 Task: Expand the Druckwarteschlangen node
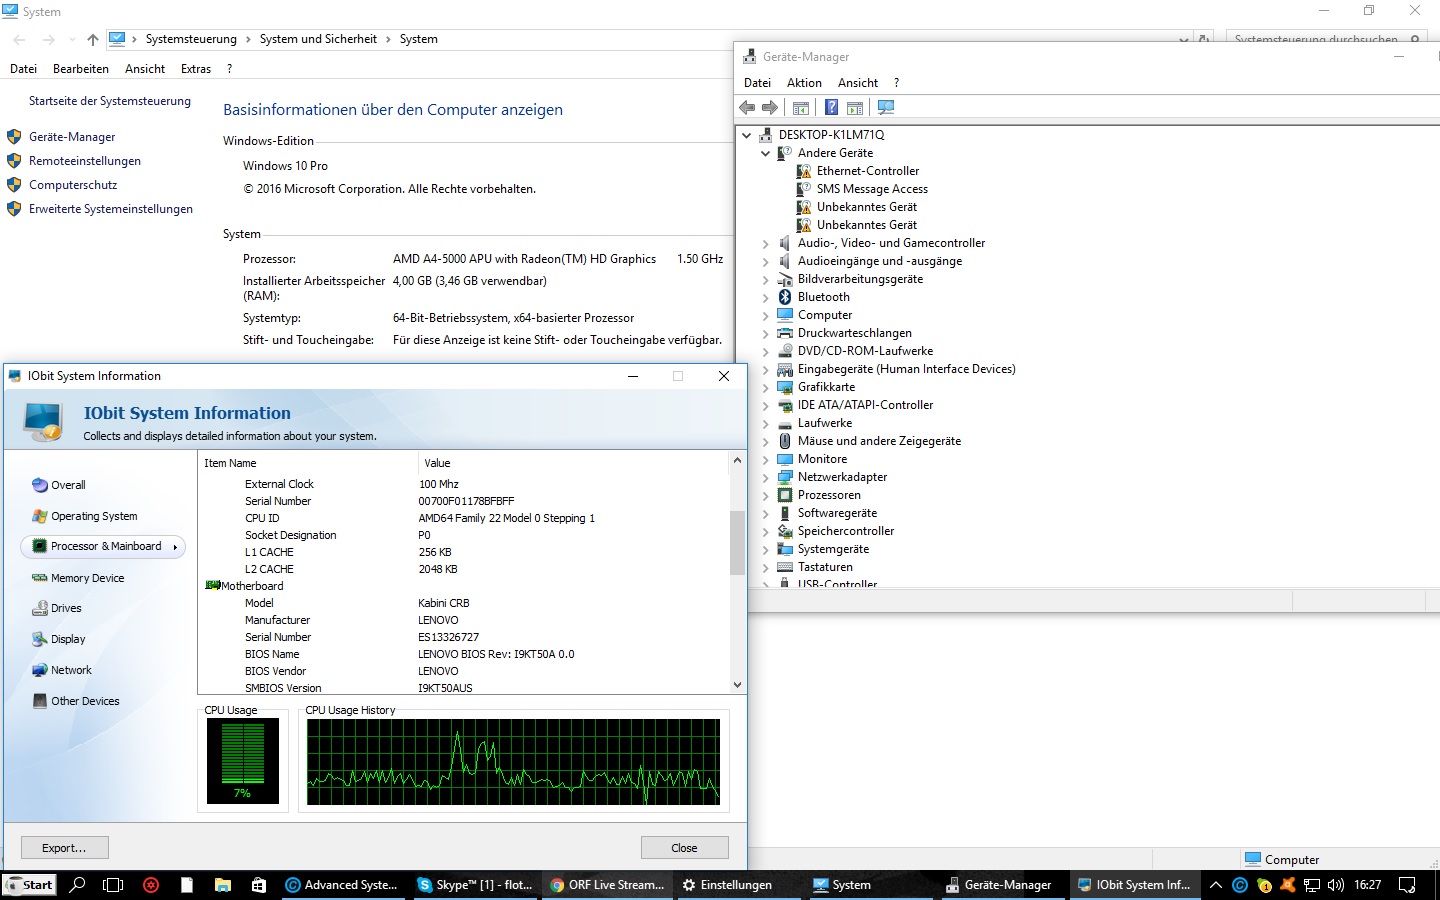pos(766,333)
